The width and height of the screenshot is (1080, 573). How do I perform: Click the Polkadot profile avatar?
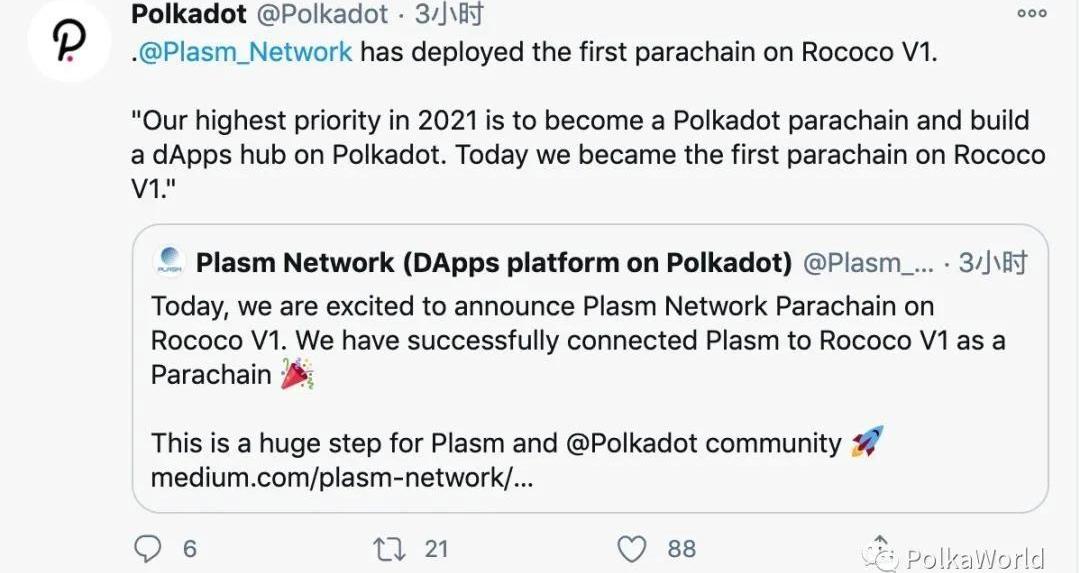tap(70, 41)
